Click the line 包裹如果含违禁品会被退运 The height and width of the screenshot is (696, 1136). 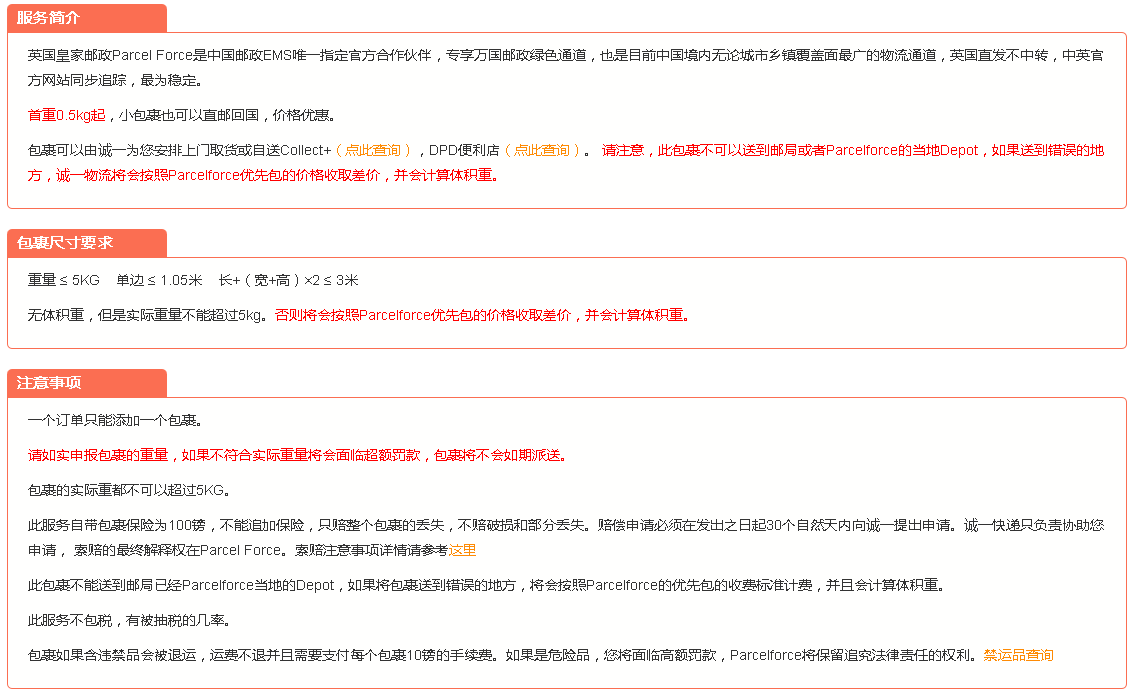coord(112,655)
